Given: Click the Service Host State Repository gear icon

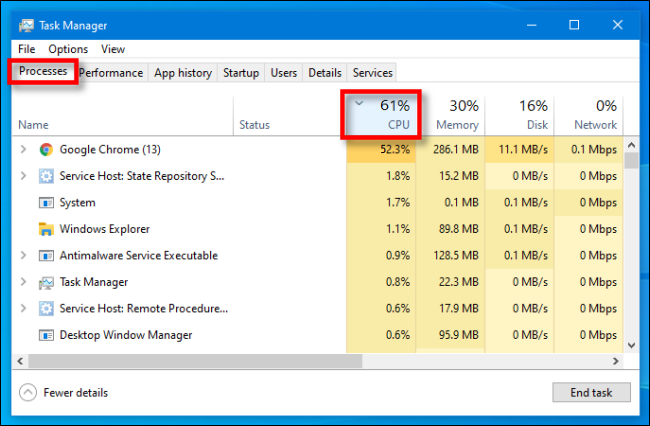Looking at the screenshot, I should [x=46, y=176].
